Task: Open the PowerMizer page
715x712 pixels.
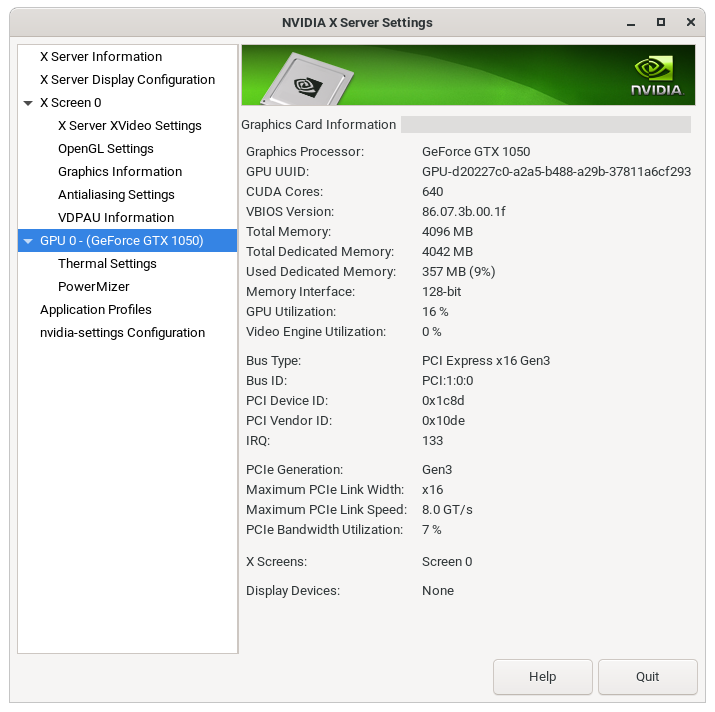Action: [93, 287]
